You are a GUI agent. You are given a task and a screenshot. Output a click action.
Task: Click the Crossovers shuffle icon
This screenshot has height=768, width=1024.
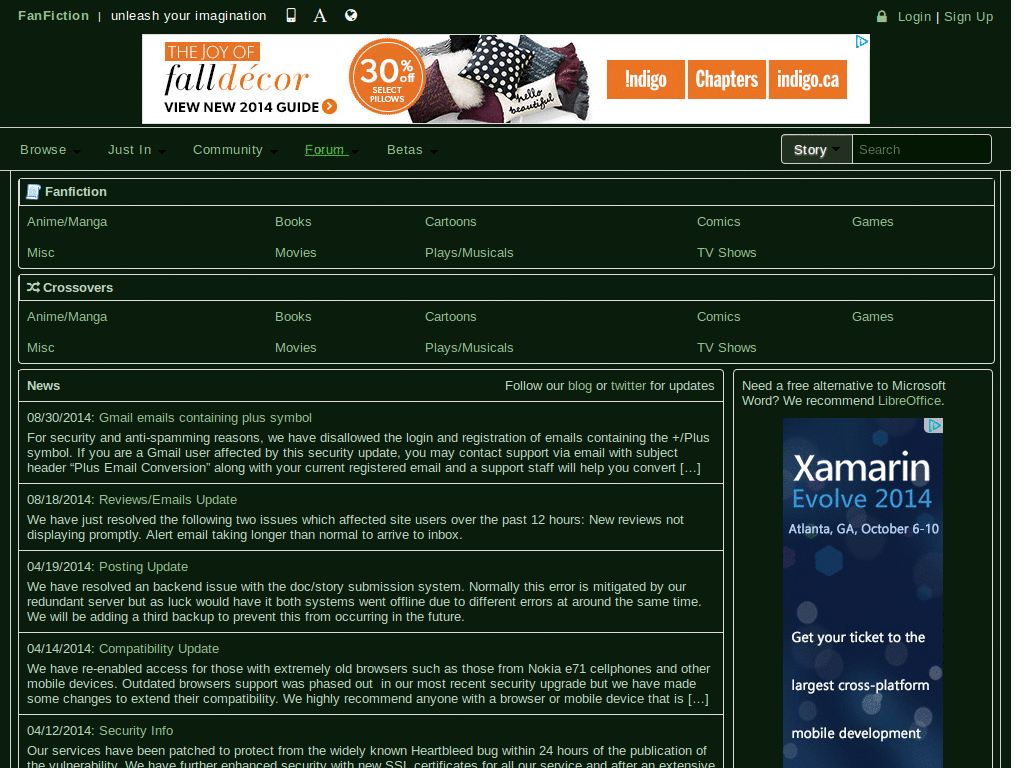(33, 287)
